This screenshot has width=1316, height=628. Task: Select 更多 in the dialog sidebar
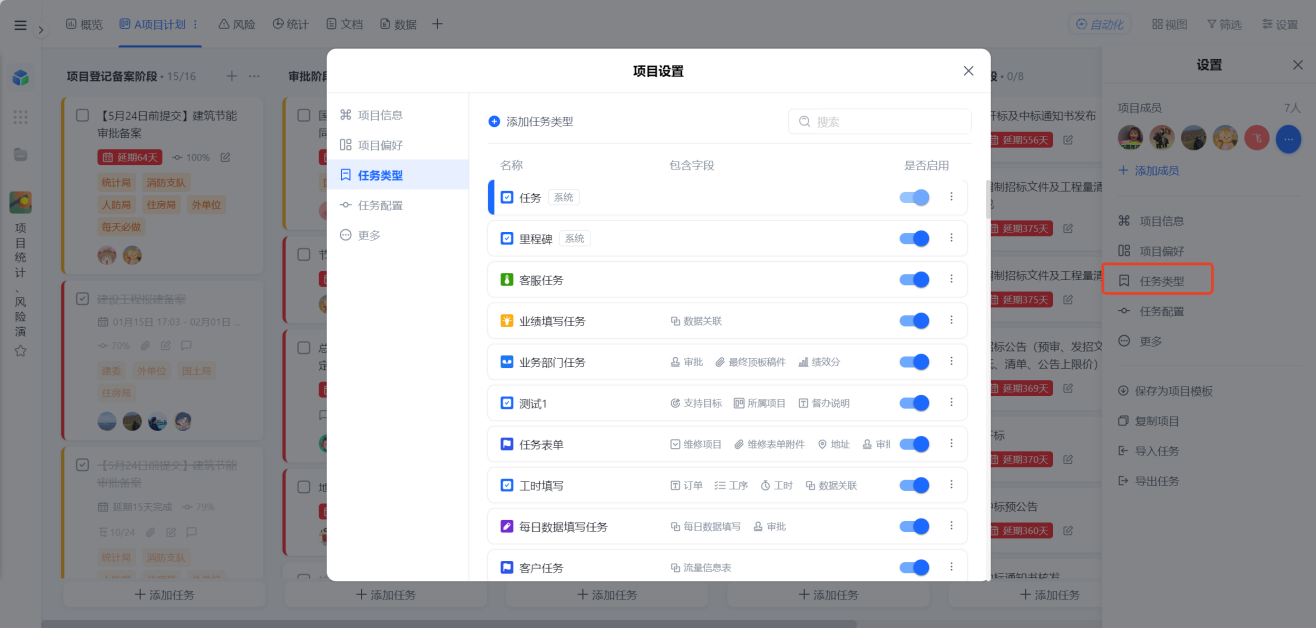click(x=398, y=235)
